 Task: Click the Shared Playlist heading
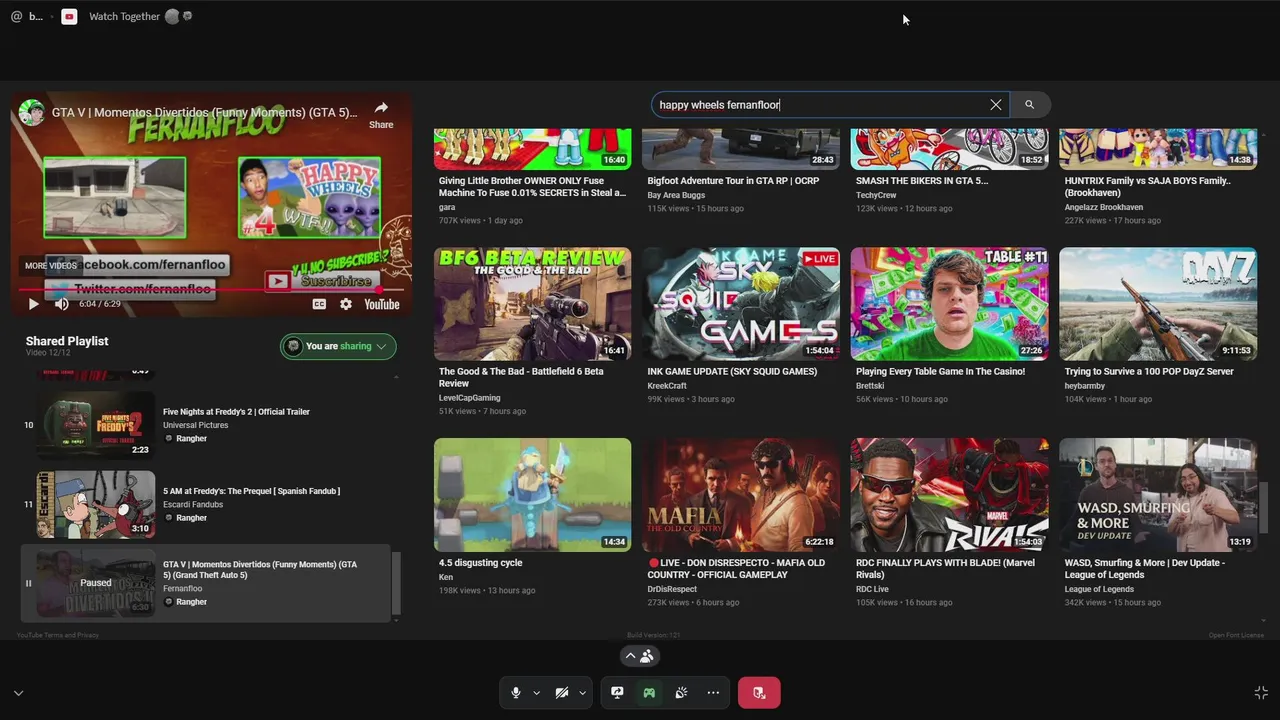(67, 341)
